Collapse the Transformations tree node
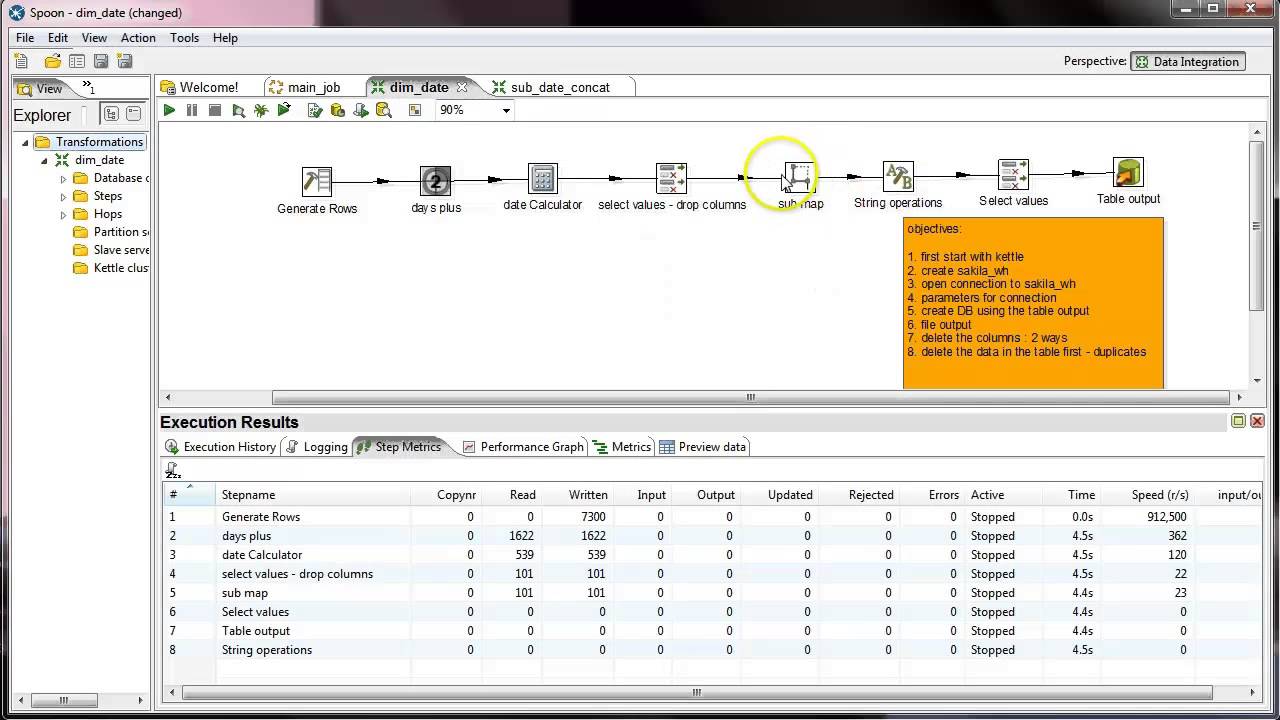 (25, 142)
